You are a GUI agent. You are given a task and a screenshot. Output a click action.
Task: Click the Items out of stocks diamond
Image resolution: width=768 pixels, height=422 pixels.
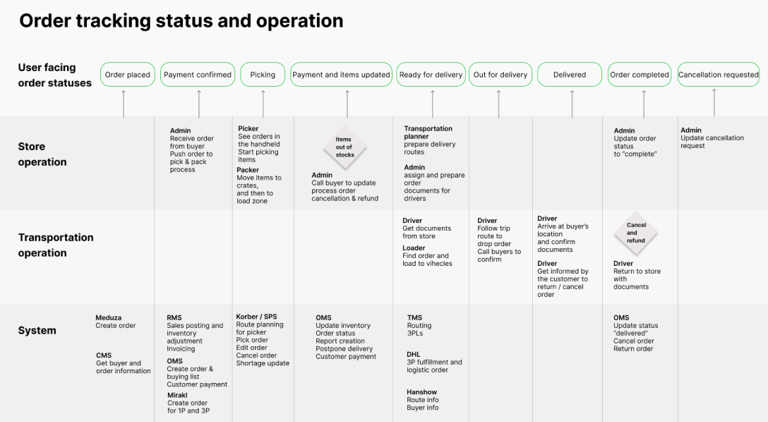345,147
